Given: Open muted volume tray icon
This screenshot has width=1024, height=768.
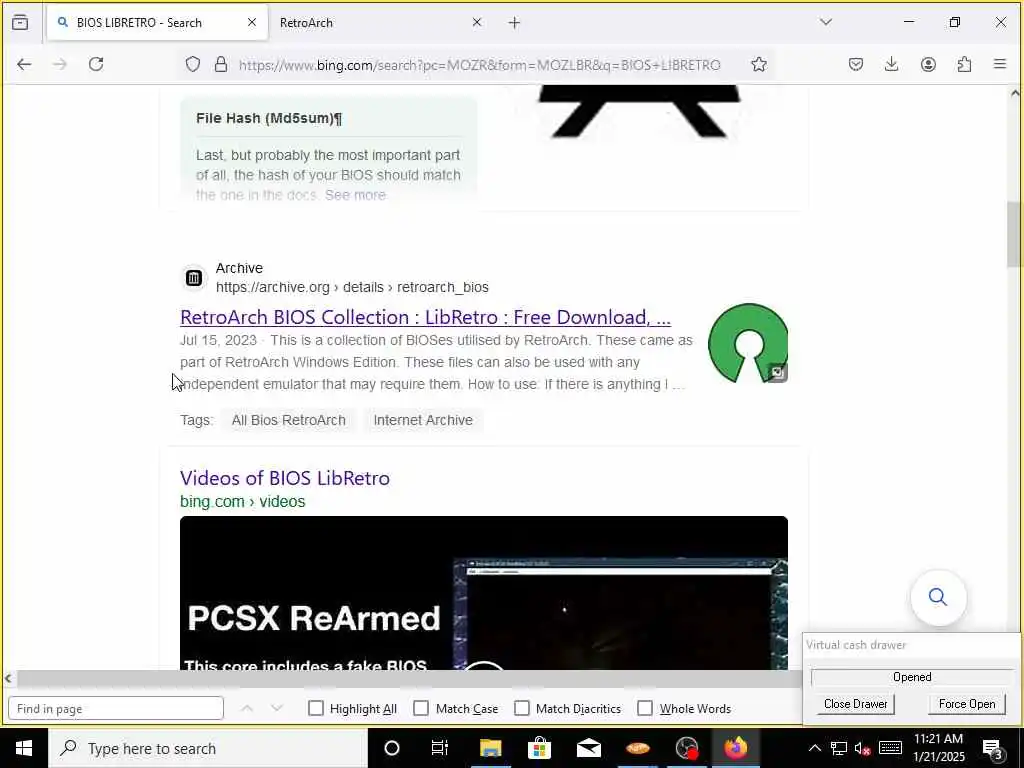Looking at the screenshot, I should point(863,748).
